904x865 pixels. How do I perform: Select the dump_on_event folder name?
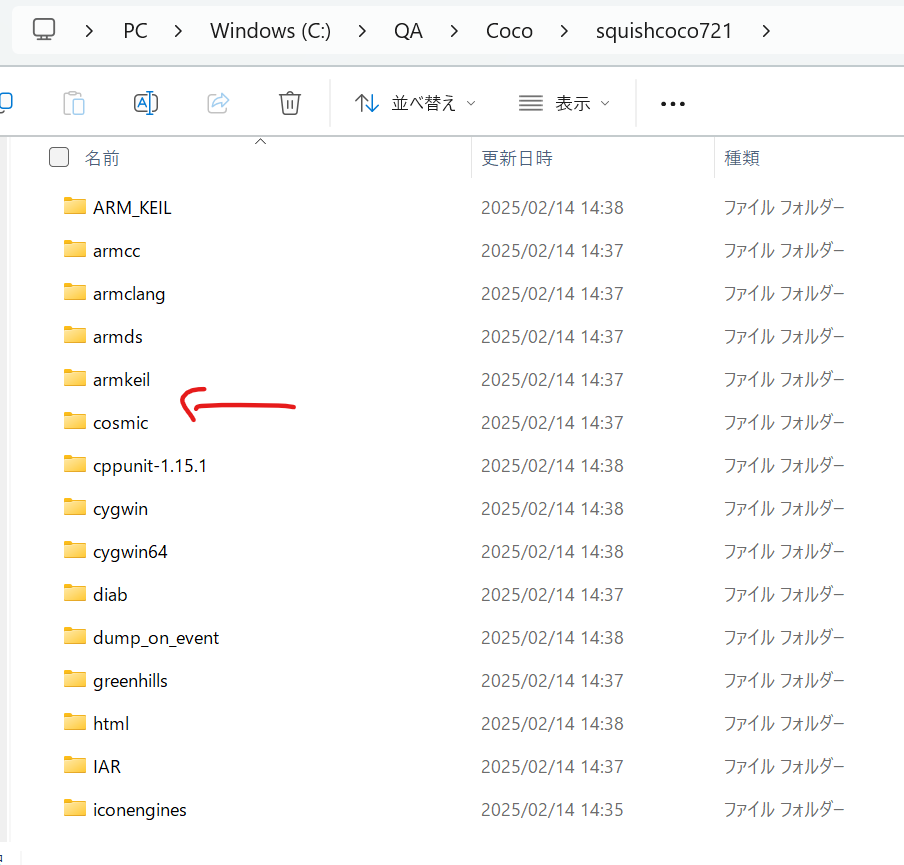point(156,638)
